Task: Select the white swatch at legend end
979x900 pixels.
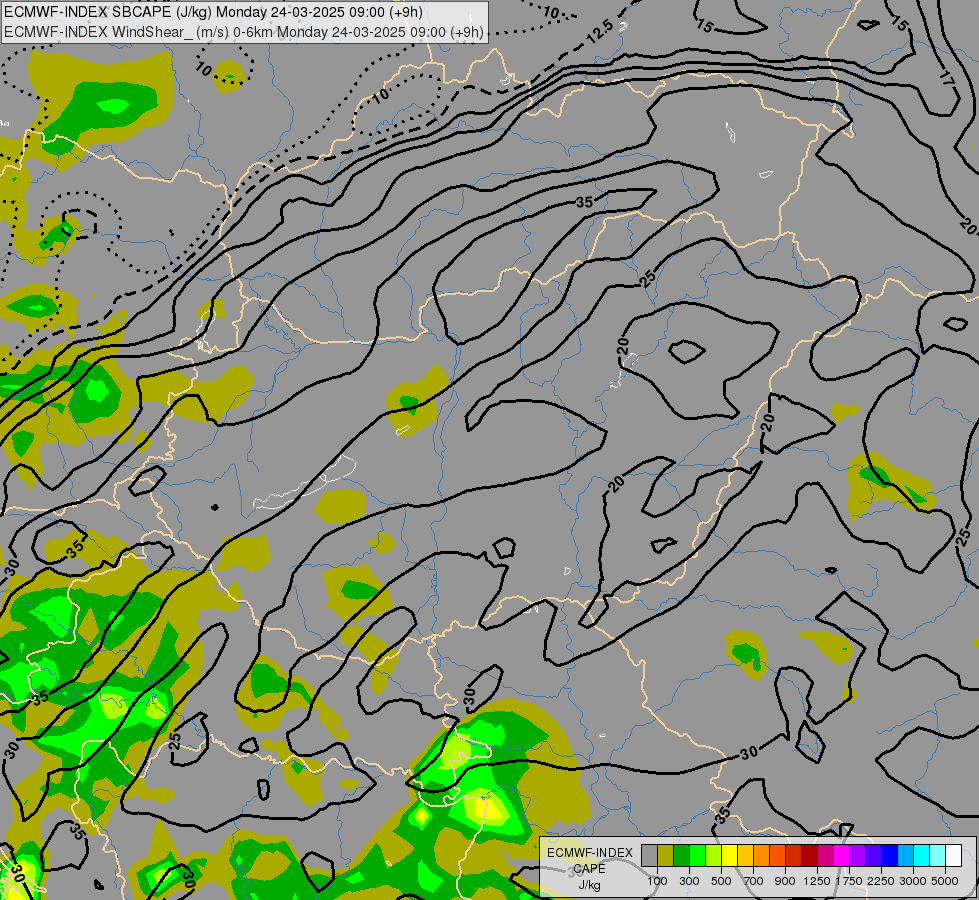Action: coord(953,855)
